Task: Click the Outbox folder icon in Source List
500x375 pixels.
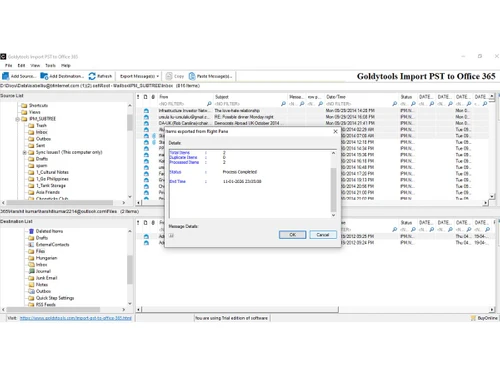Action: [31, 139]
